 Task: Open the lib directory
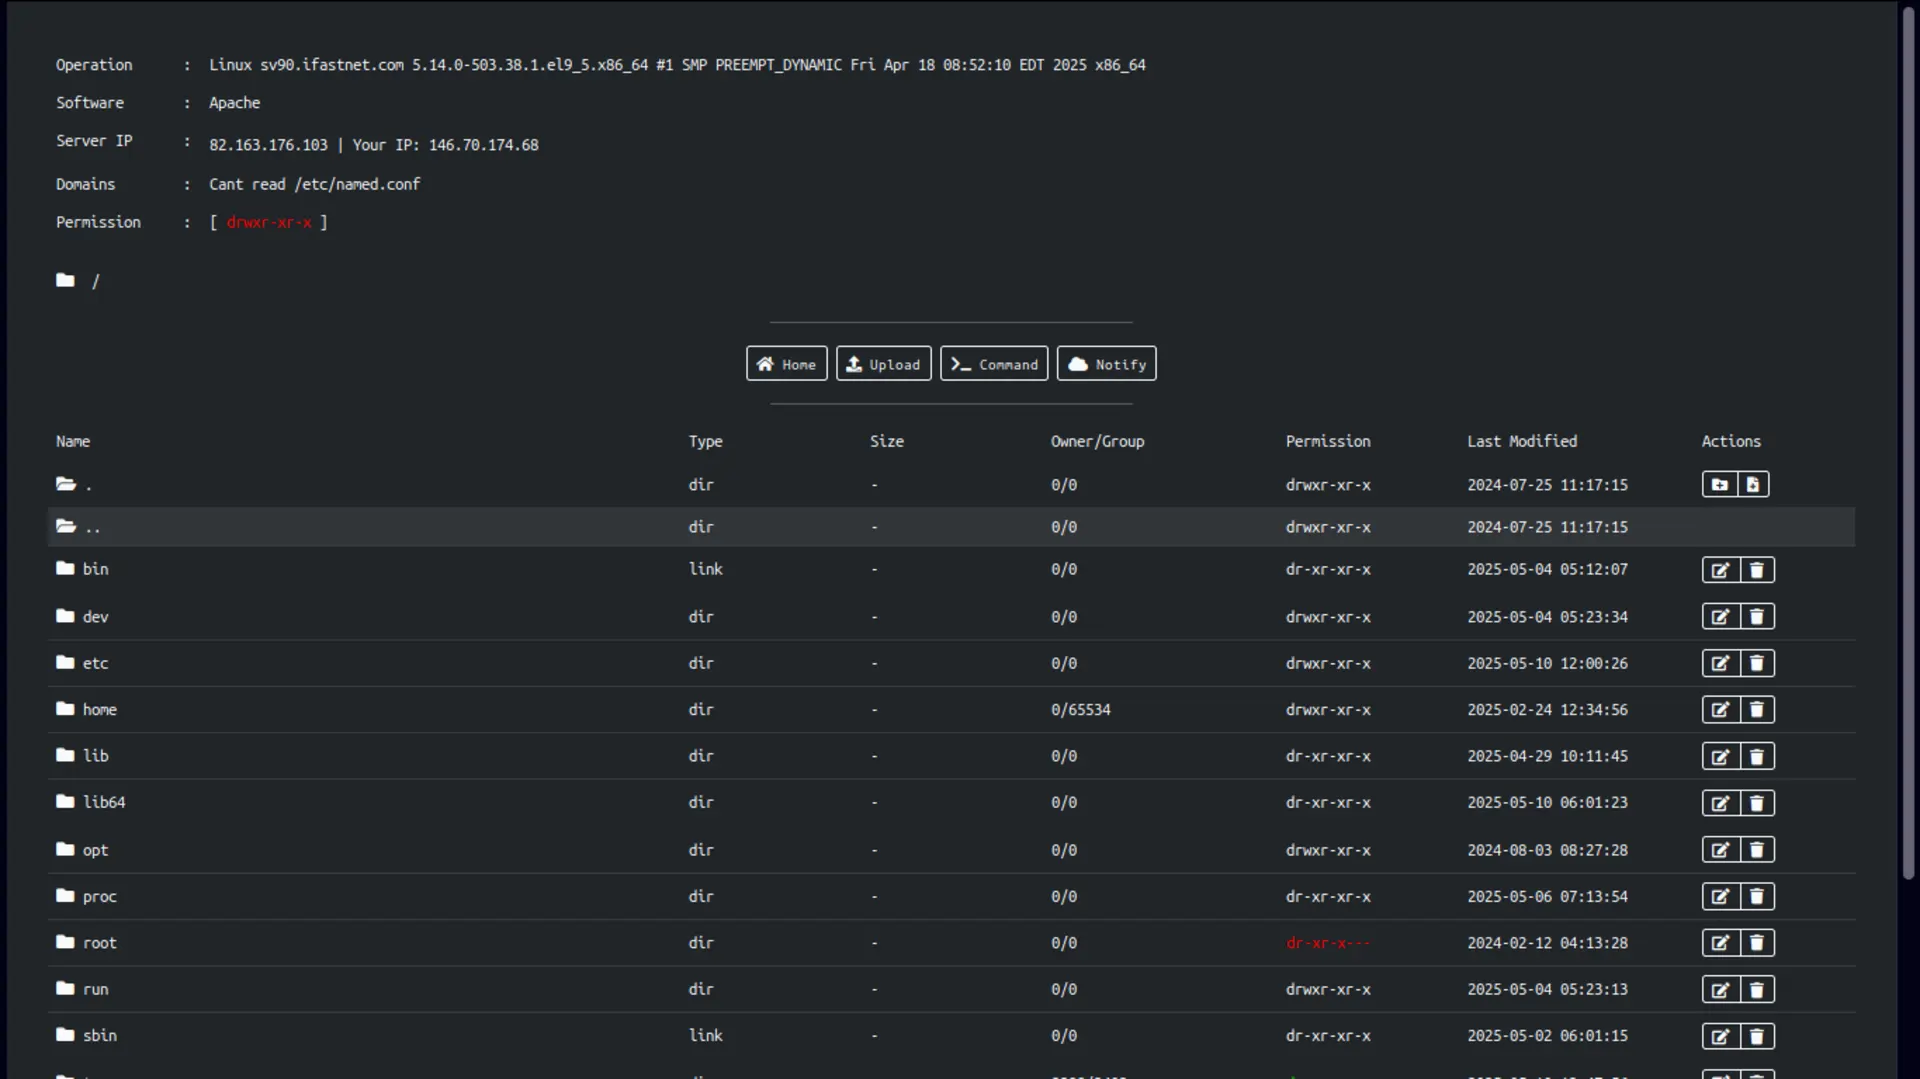pyautogui.click(x=96, y=756)
